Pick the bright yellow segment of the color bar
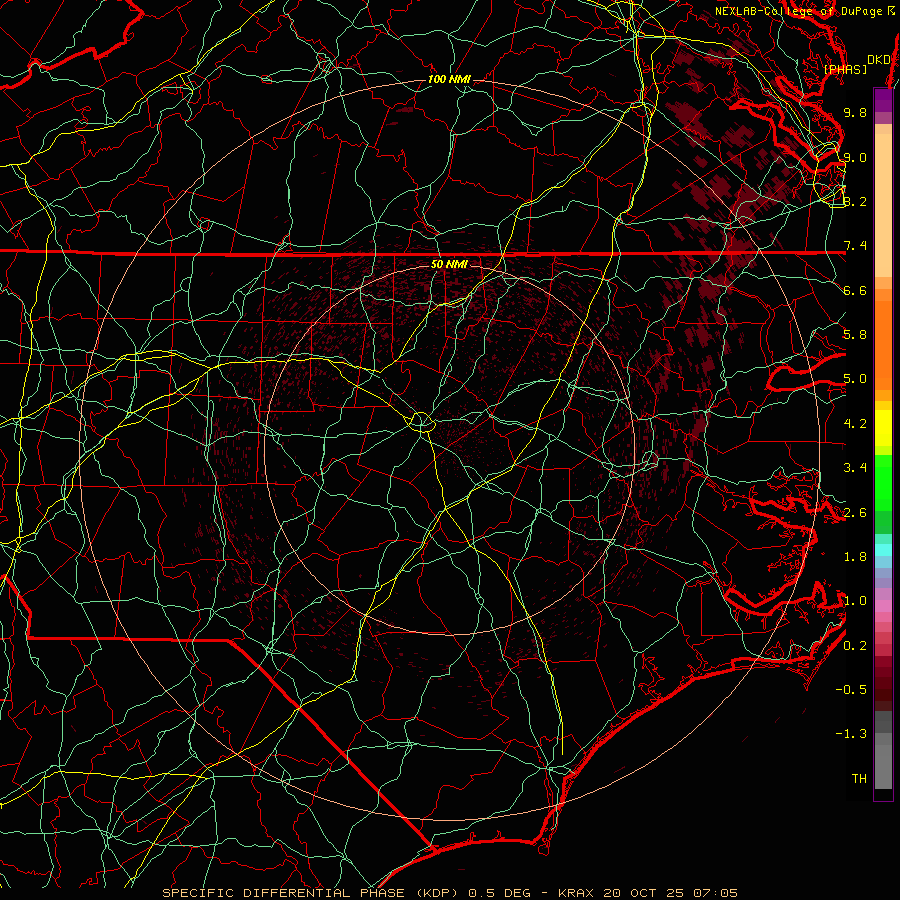900x900 pixels. 883,428
